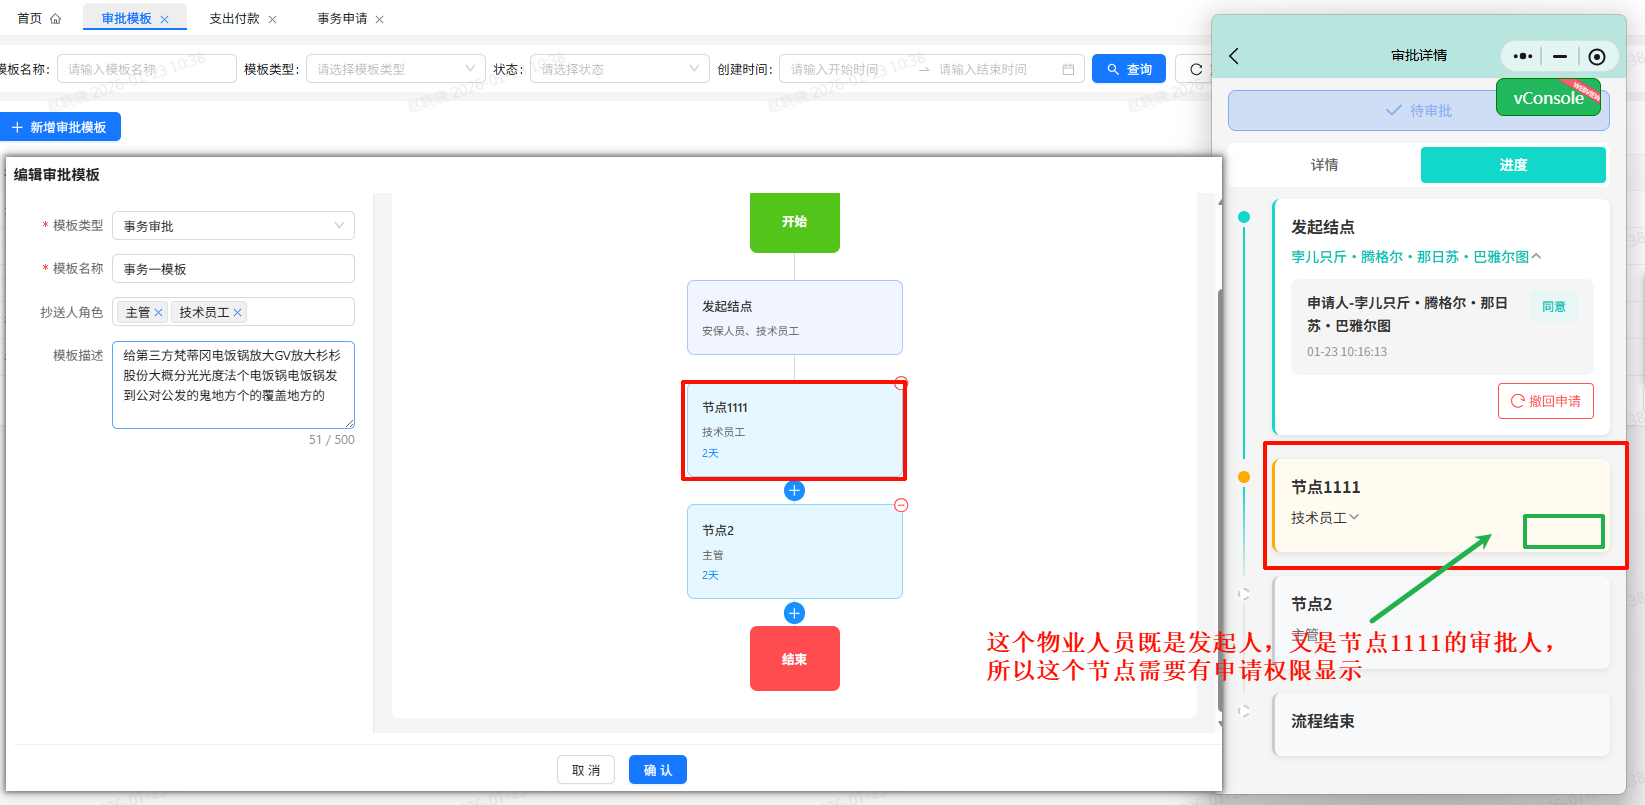Add a node below 节点2 with plus icon
Image resolution: width=1645 pixels, height=805 pixels.
point(794,613)
